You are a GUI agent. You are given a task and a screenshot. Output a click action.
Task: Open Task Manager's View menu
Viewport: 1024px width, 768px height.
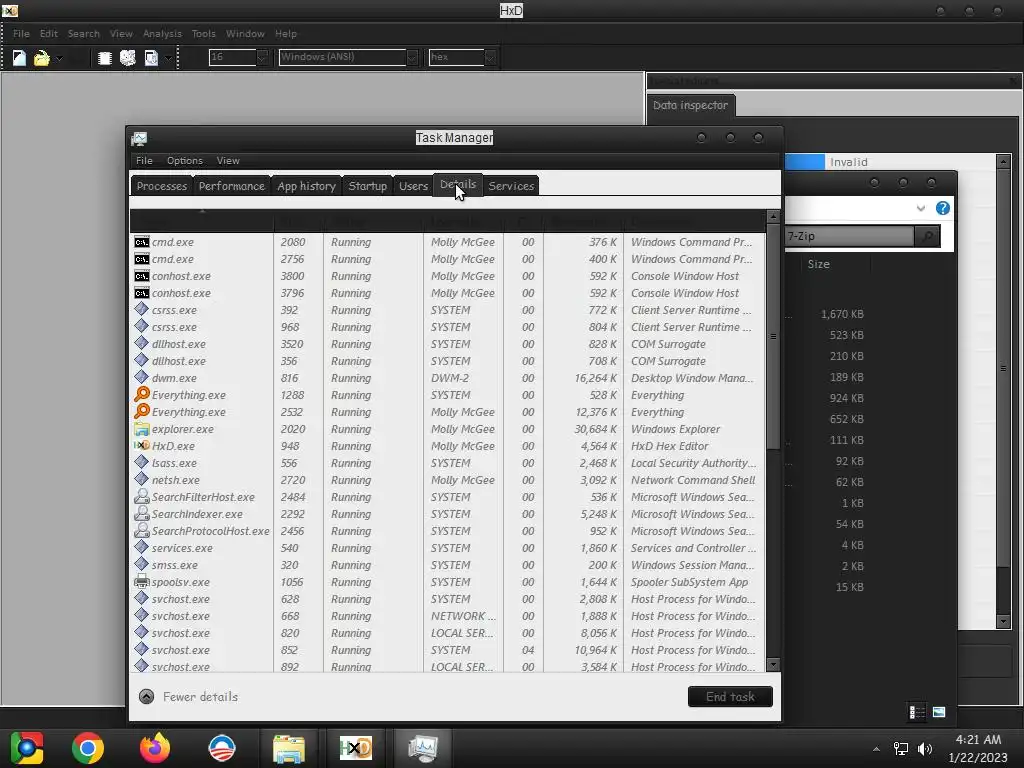[x=228, y=161]
